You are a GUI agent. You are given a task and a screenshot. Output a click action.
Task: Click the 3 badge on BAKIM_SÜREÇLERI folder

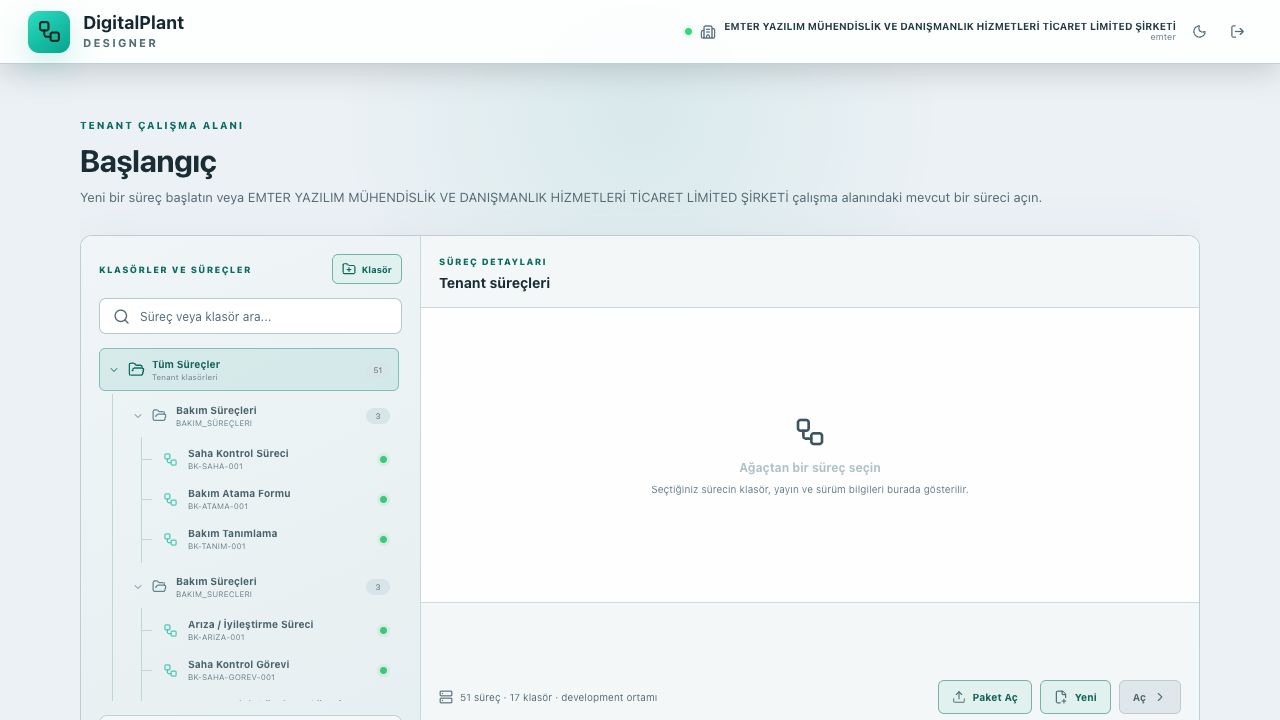[378, 416]
